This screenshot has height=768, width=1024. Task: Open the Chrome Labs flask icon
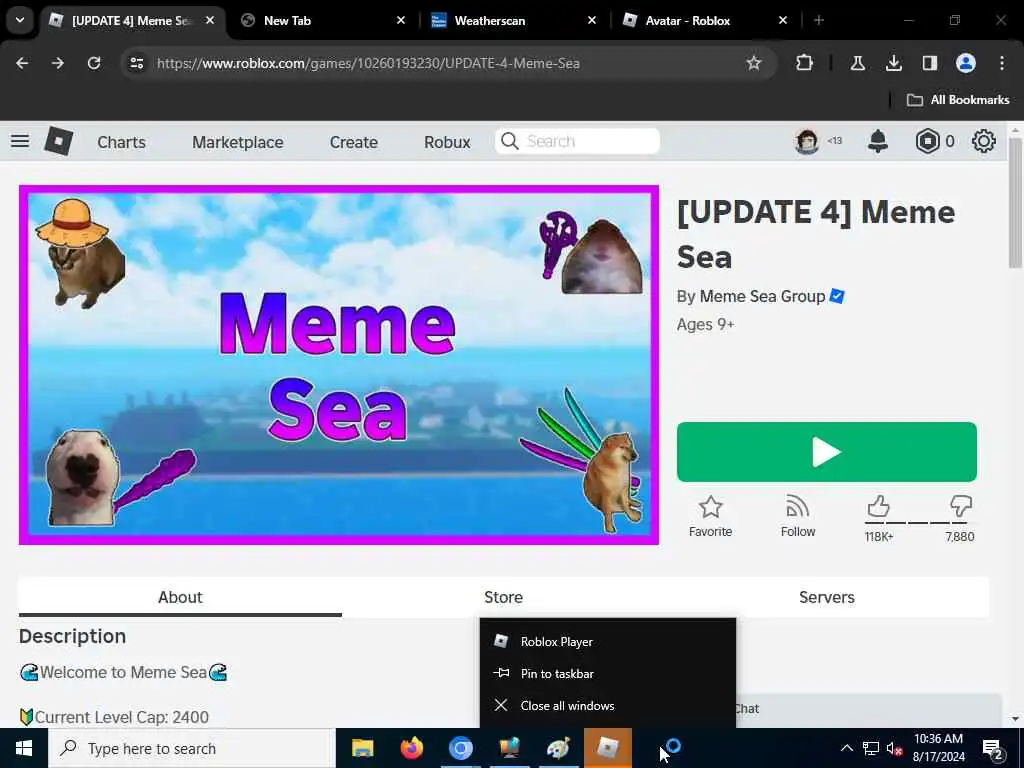click(x=857, y=63)
